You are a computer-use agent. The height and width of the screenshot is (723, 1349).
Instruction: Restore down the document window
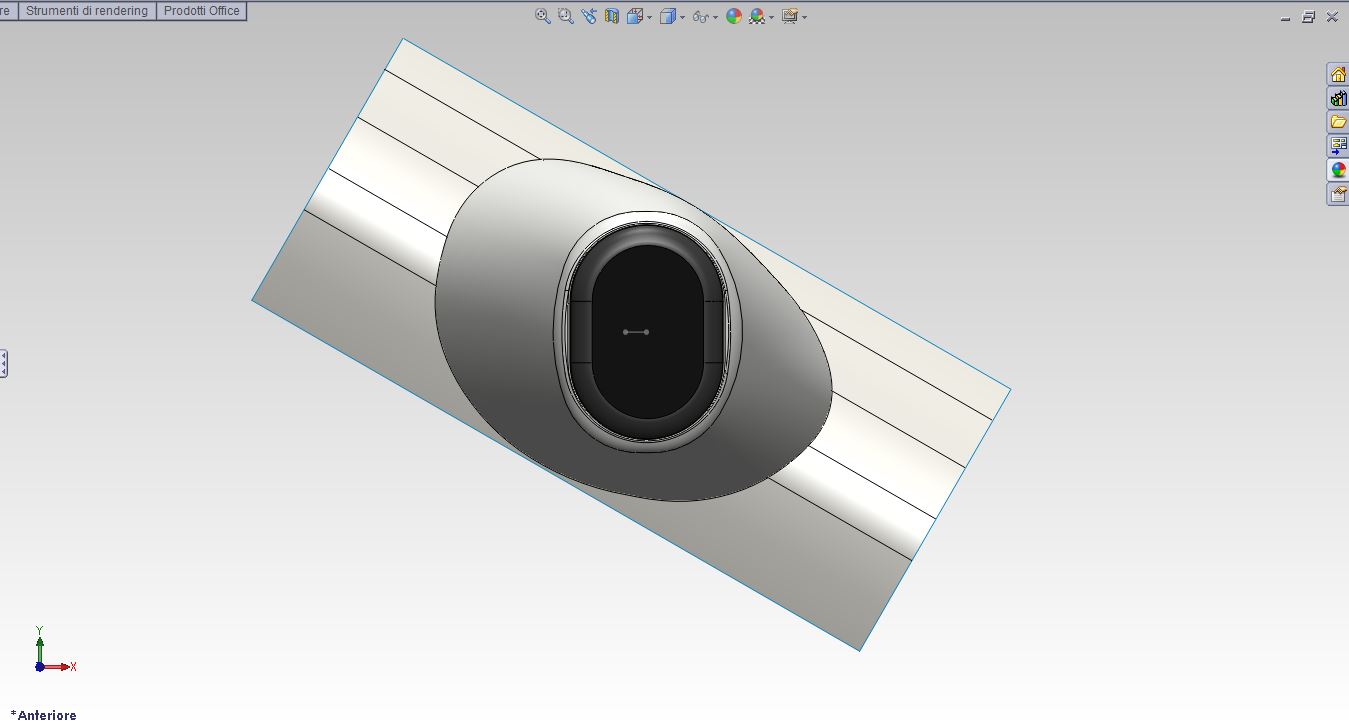(x=1308, y=17)
